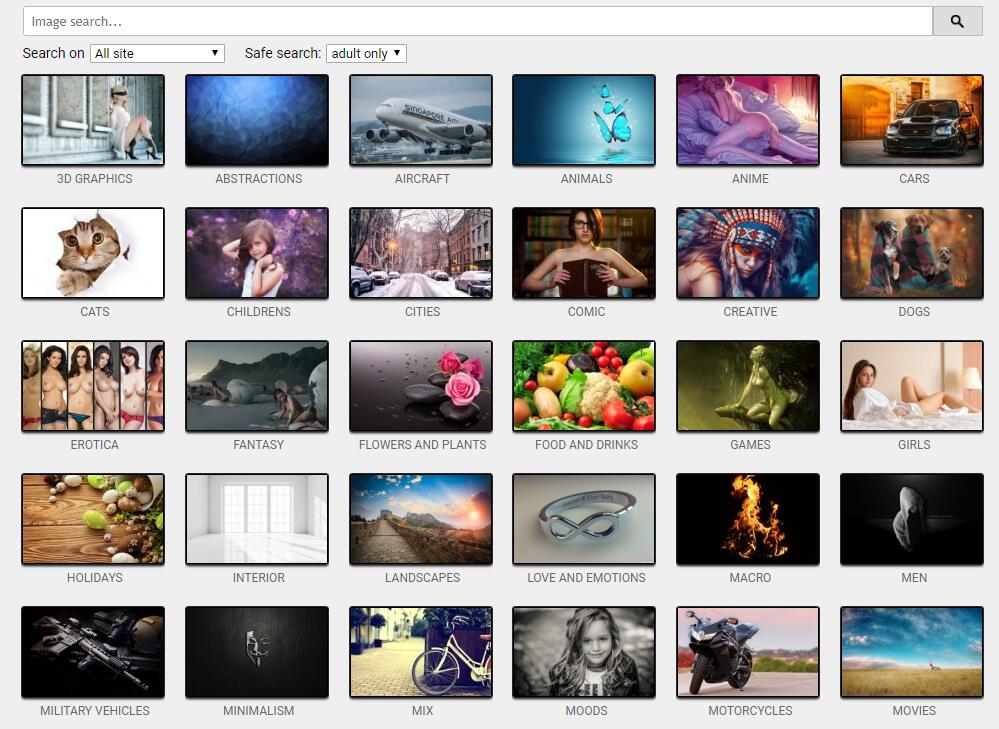Click the MILITARY VEHICLES label
Image resolution: width=999 pixels, height=729 pixels.
[95, 711]
